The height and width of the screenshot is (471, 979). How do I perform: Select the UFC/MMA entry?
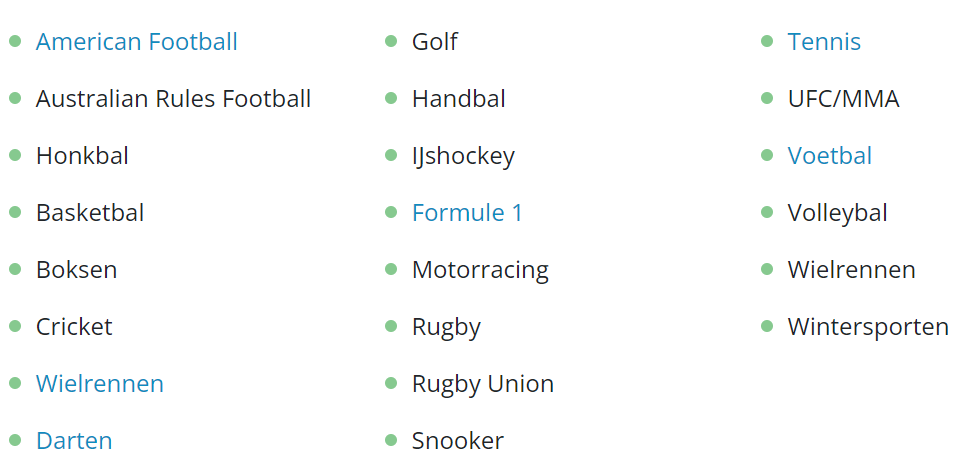(844, 99)
